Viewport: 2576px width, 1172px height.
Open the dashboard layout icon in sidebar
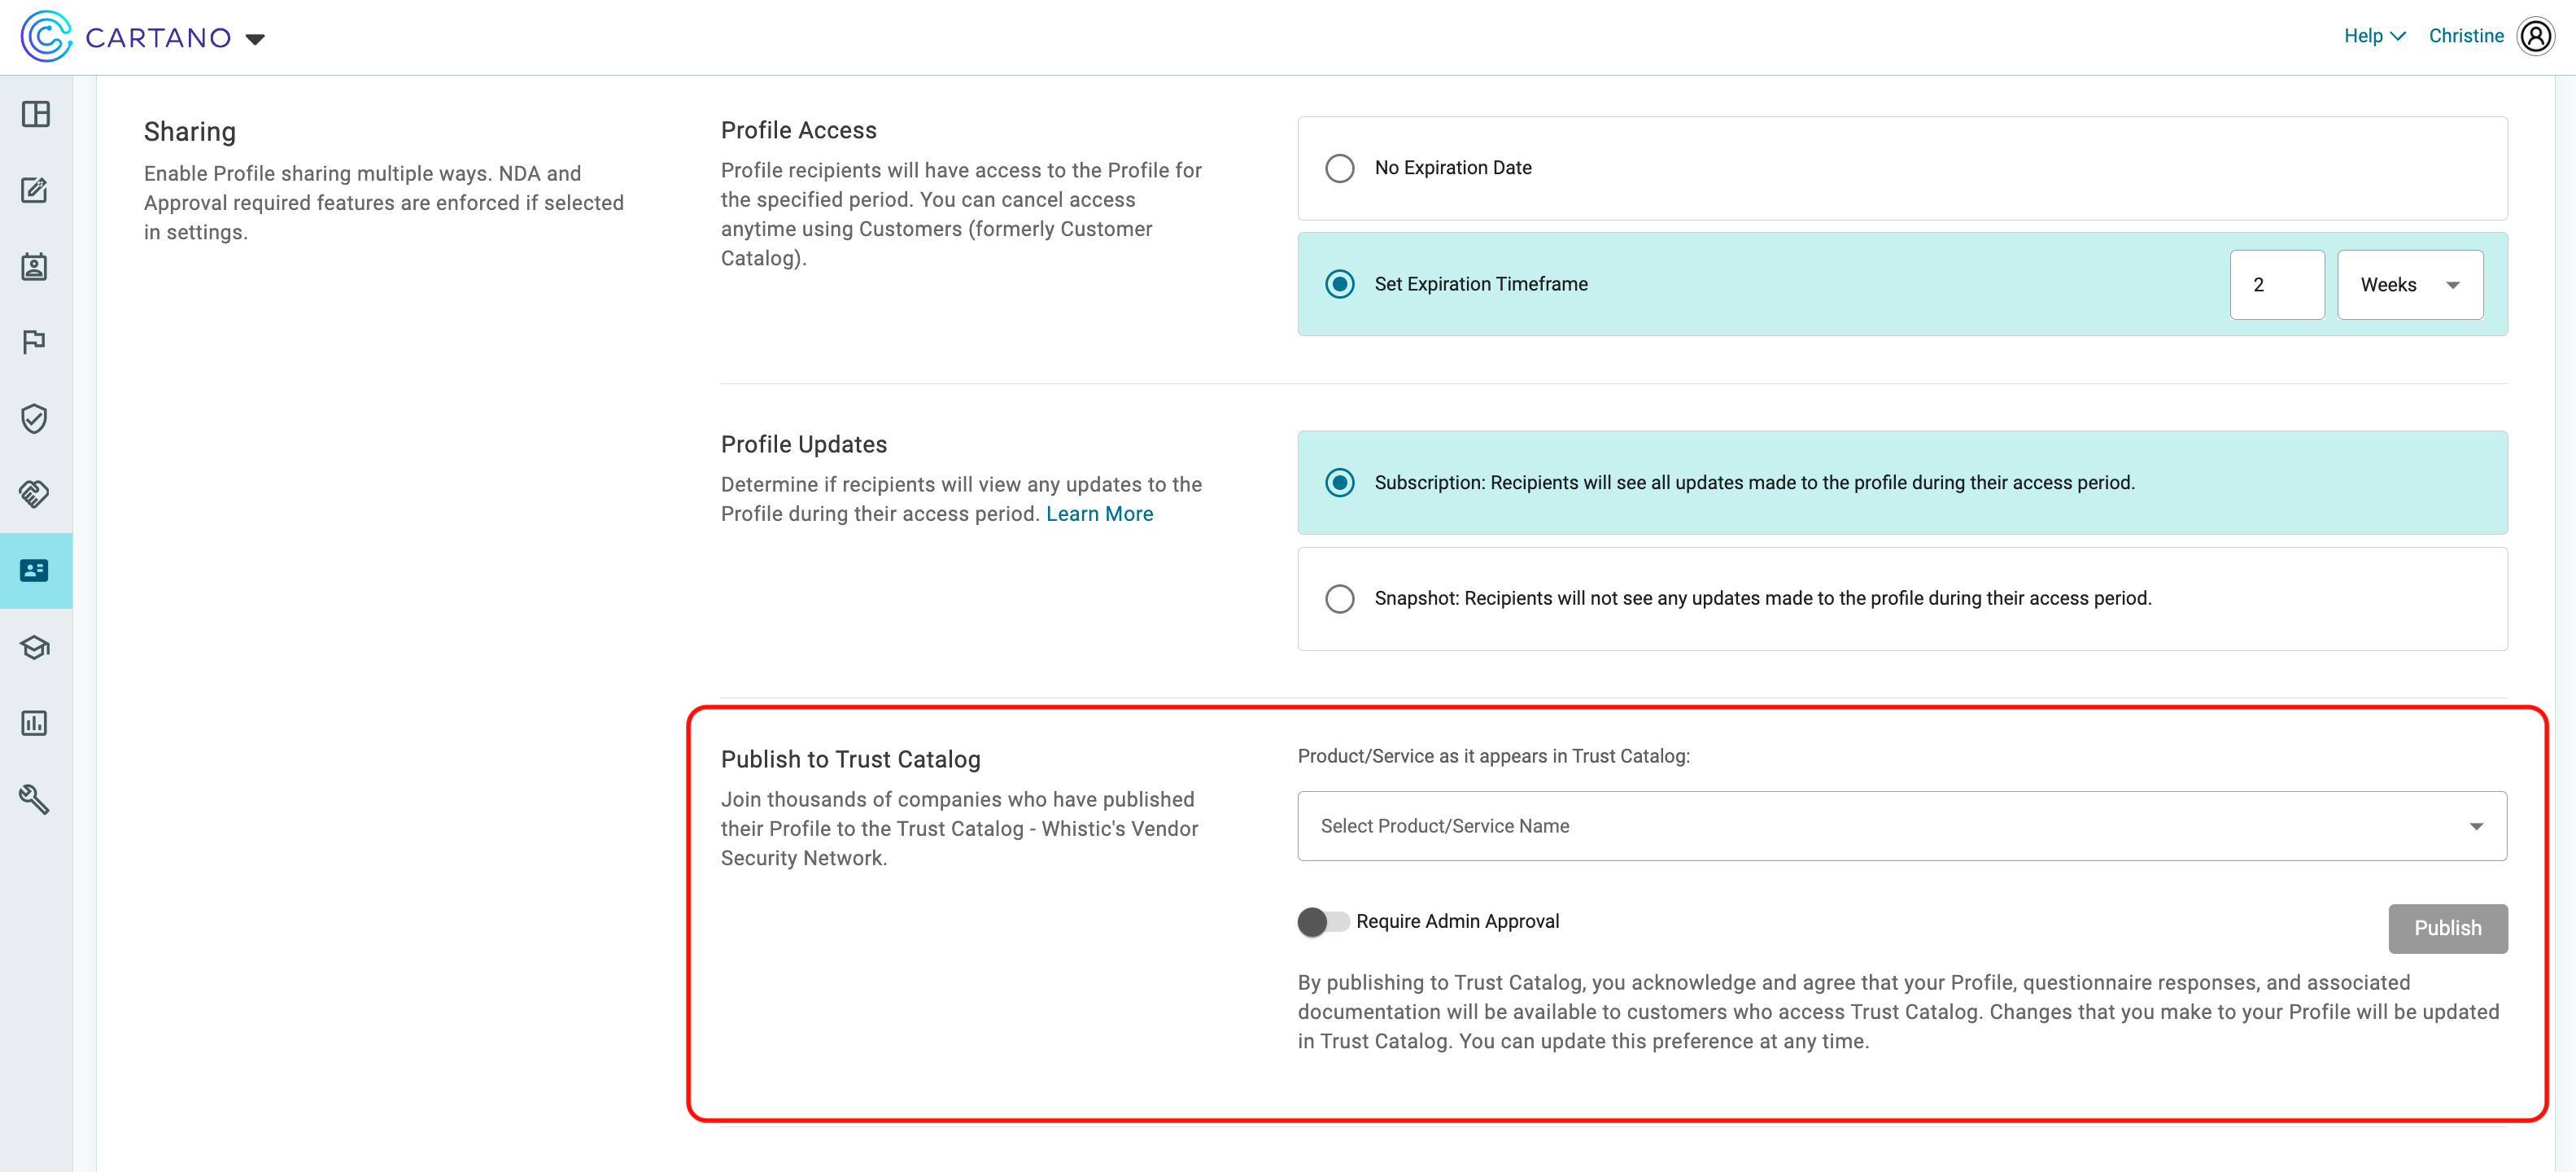(x=35, y=114)
